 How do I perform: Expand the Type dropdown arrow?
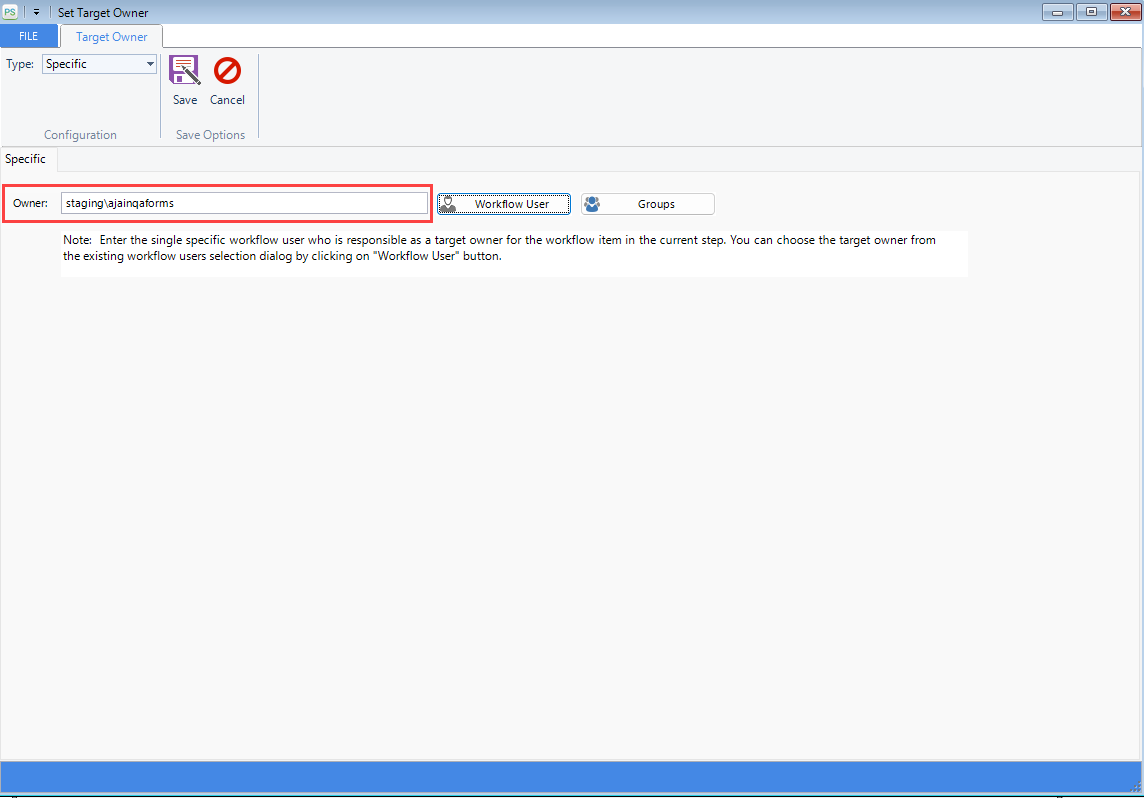150,64
